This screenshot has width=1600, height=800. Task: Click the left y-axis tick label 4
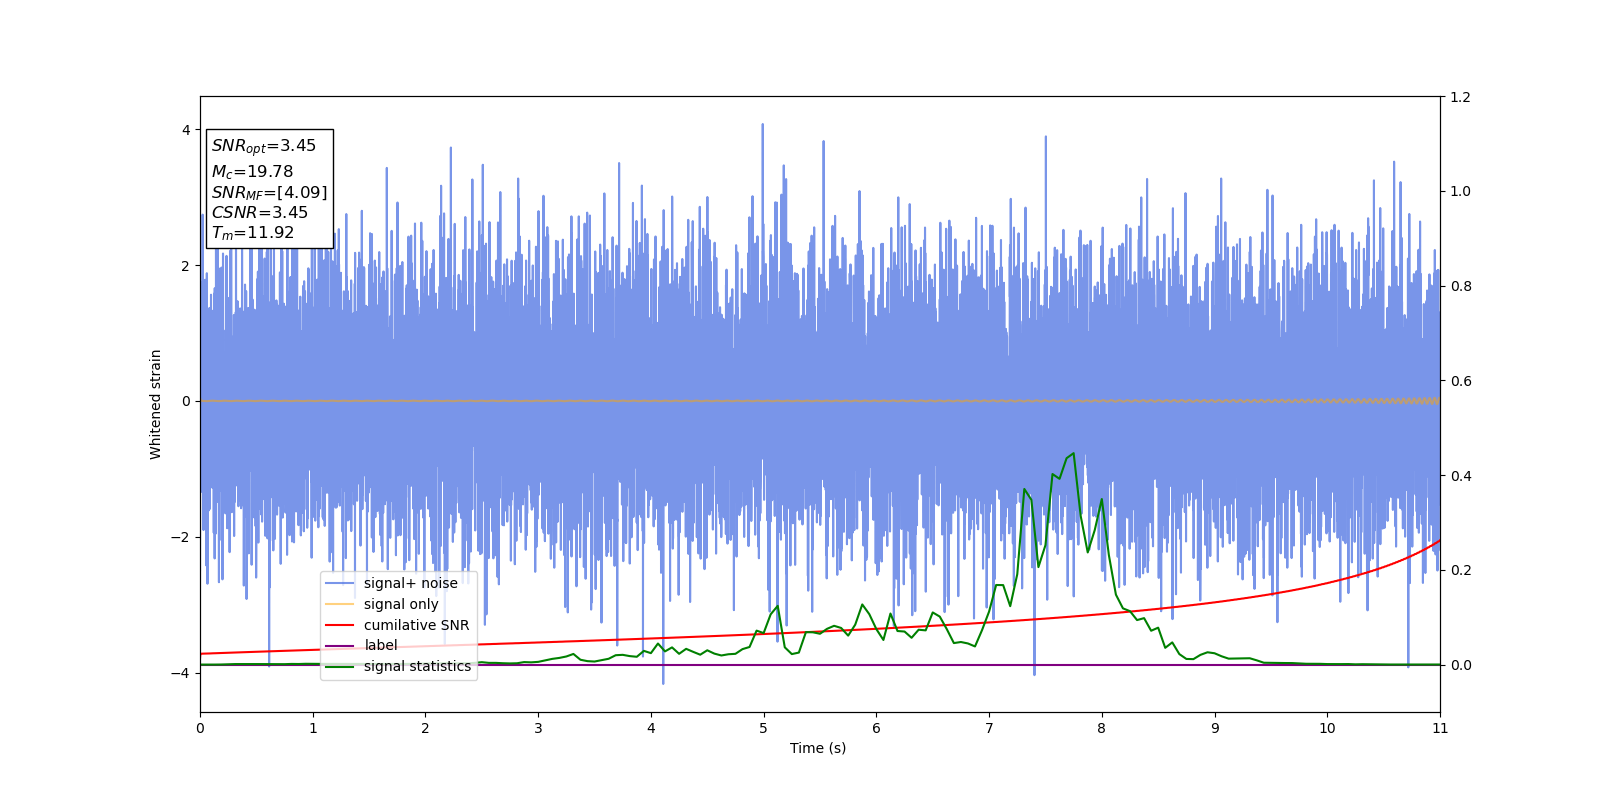(185, 130)
